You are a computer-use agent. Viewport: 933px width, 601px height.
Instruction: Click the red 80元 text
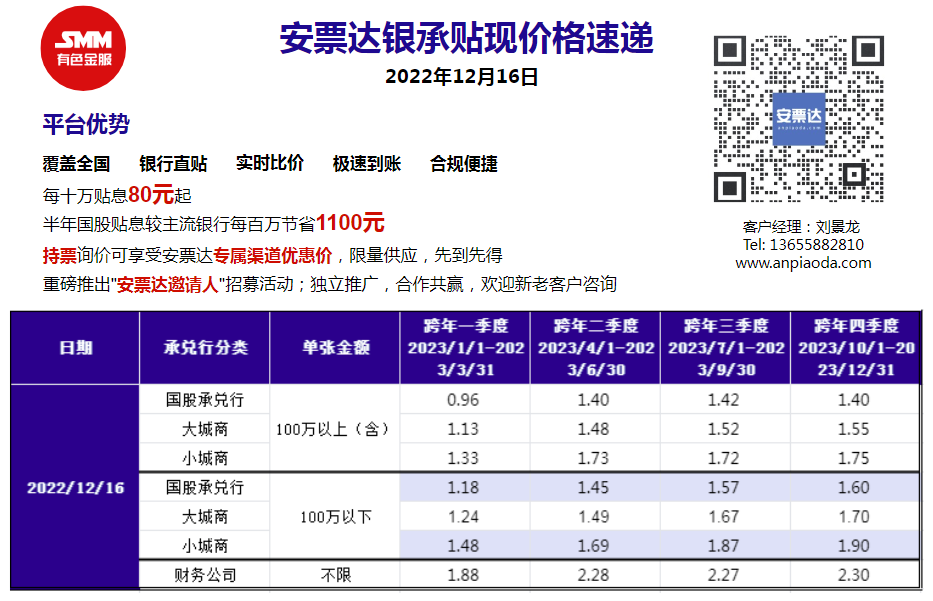151,195
